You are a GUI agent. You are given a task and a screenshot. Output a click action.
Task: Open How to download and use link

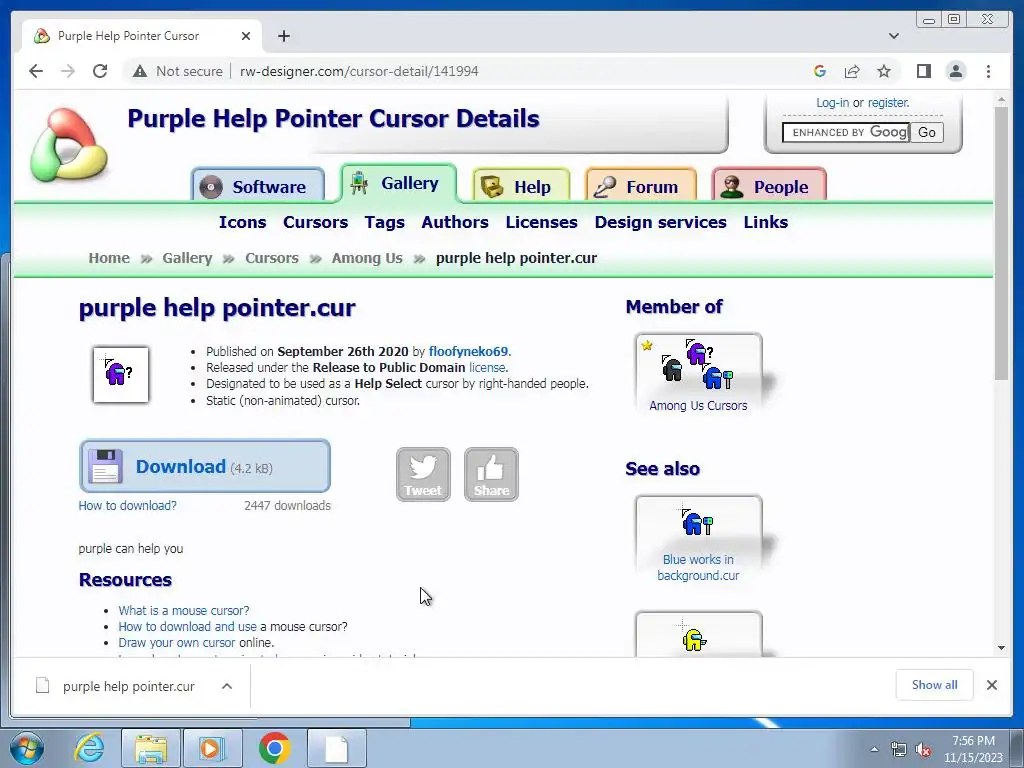[x=187, y=627]
